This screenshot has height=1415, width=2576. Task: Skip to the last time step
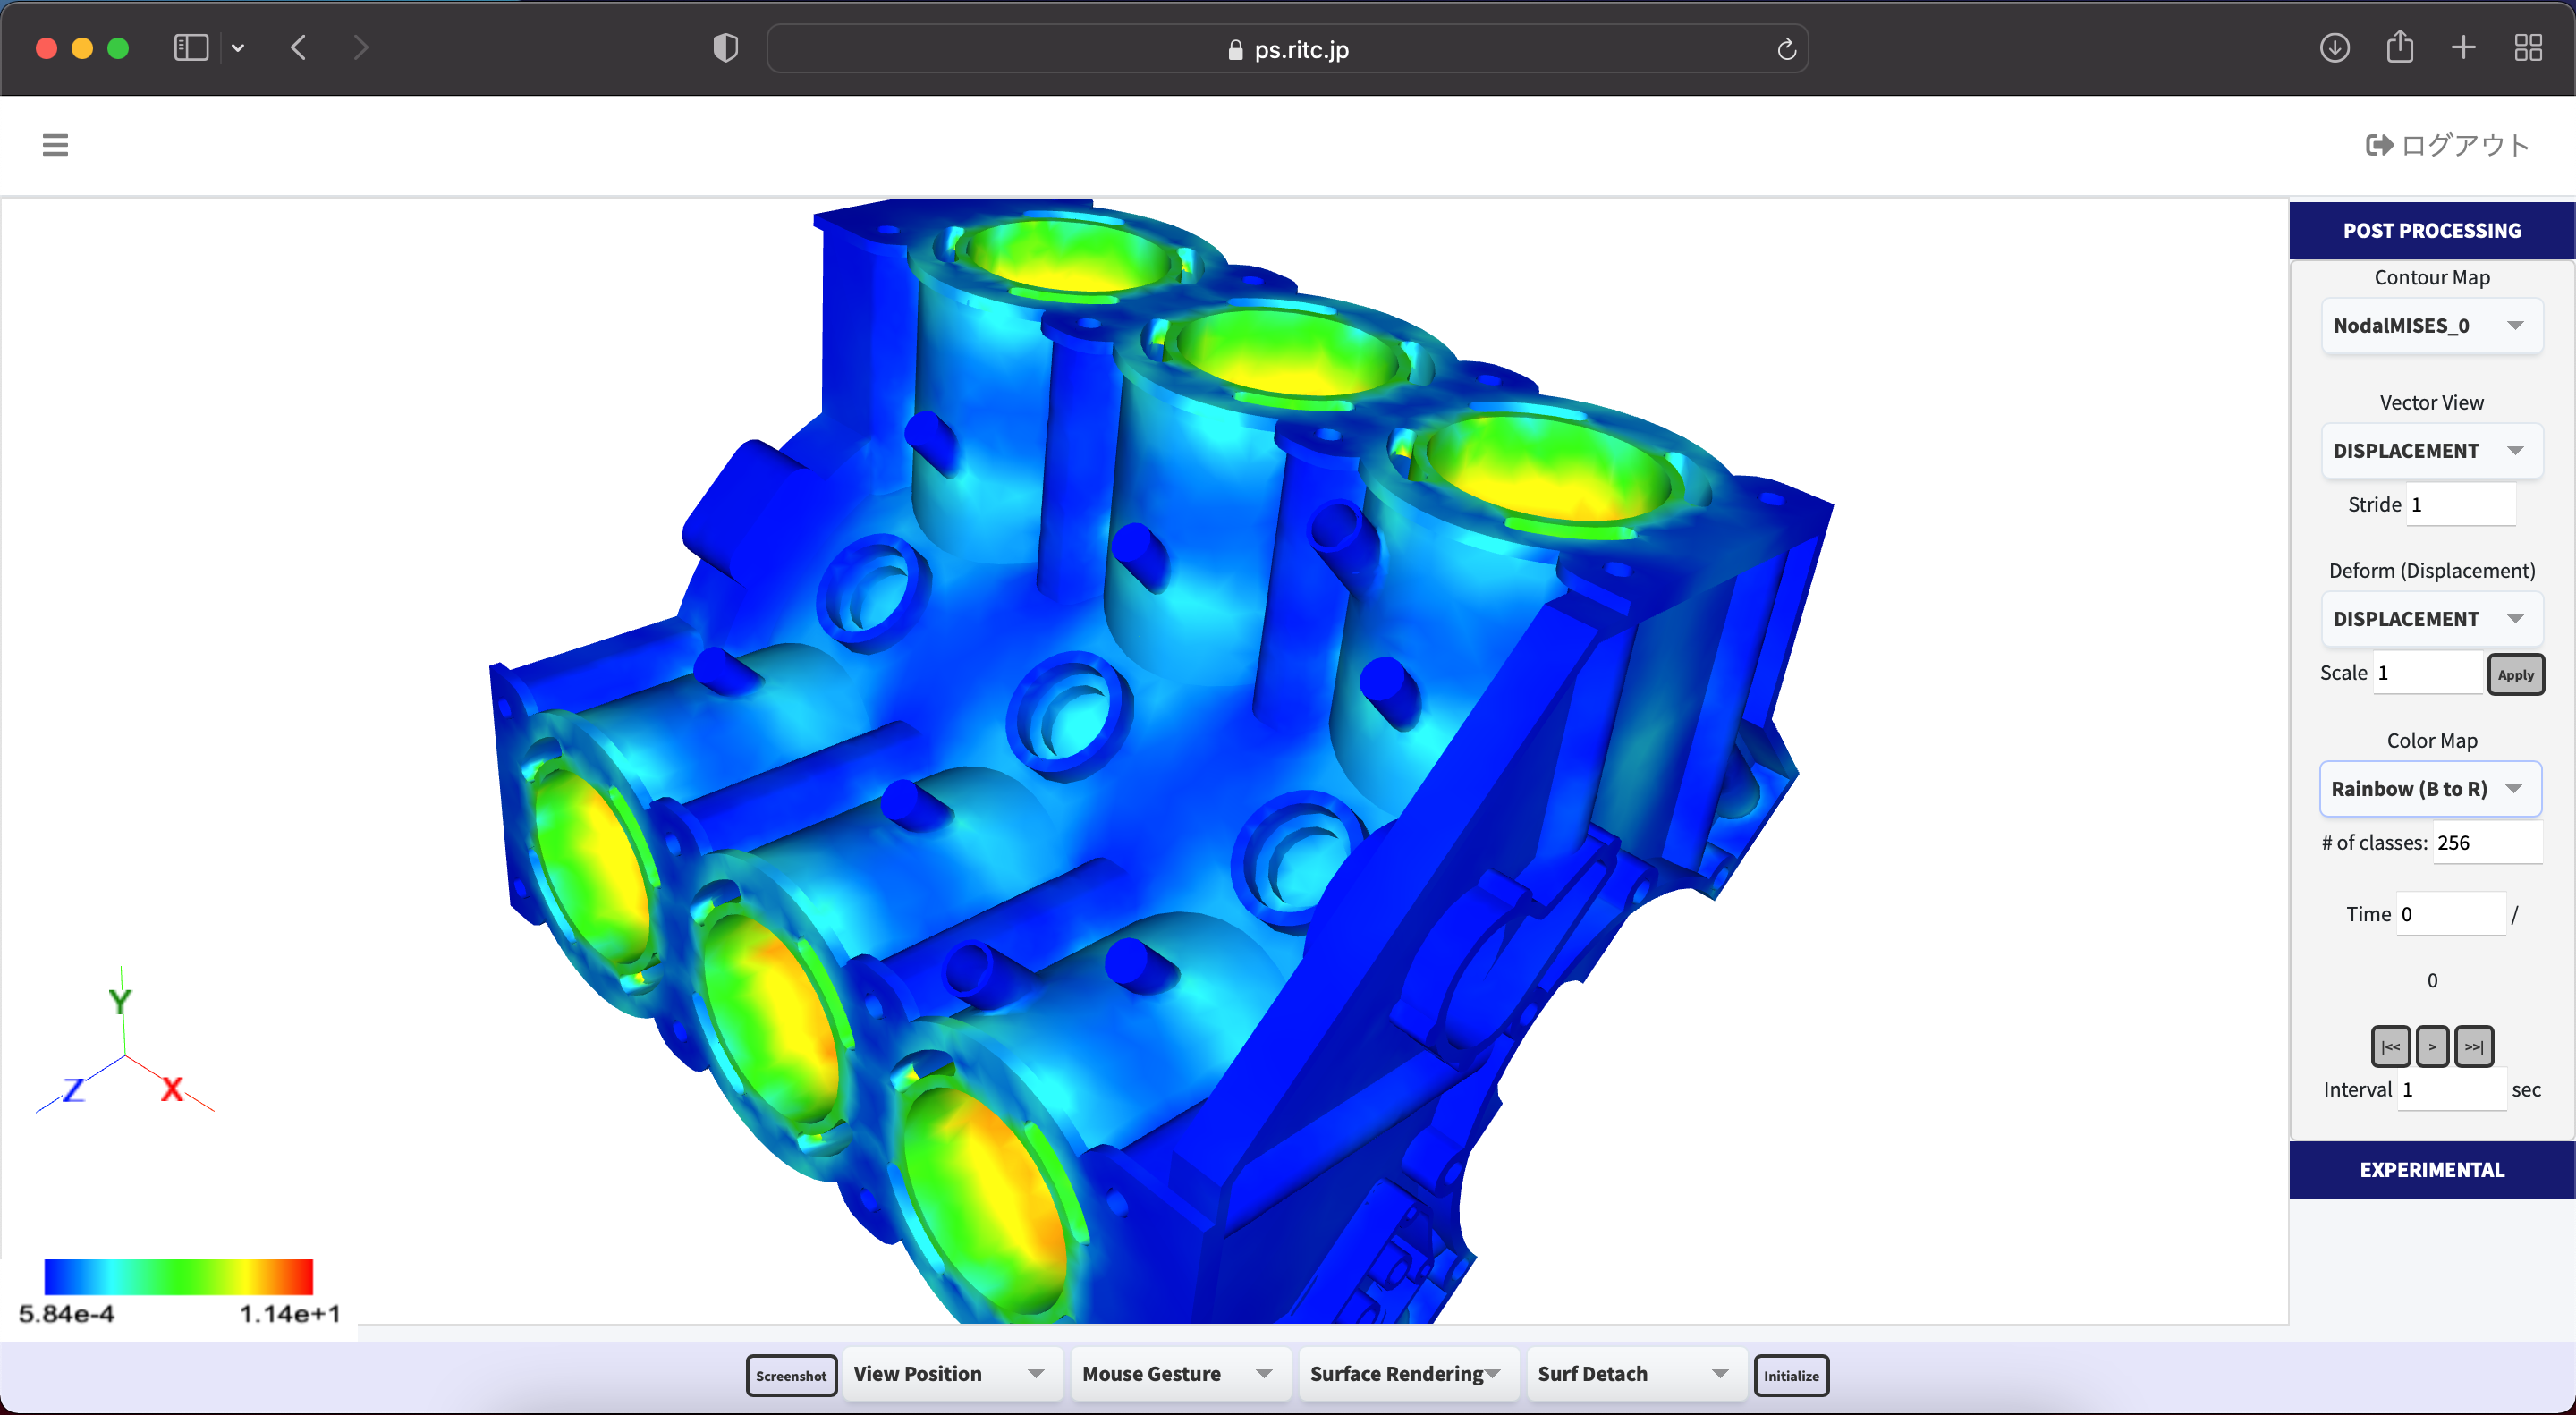pos(2475,1045)
